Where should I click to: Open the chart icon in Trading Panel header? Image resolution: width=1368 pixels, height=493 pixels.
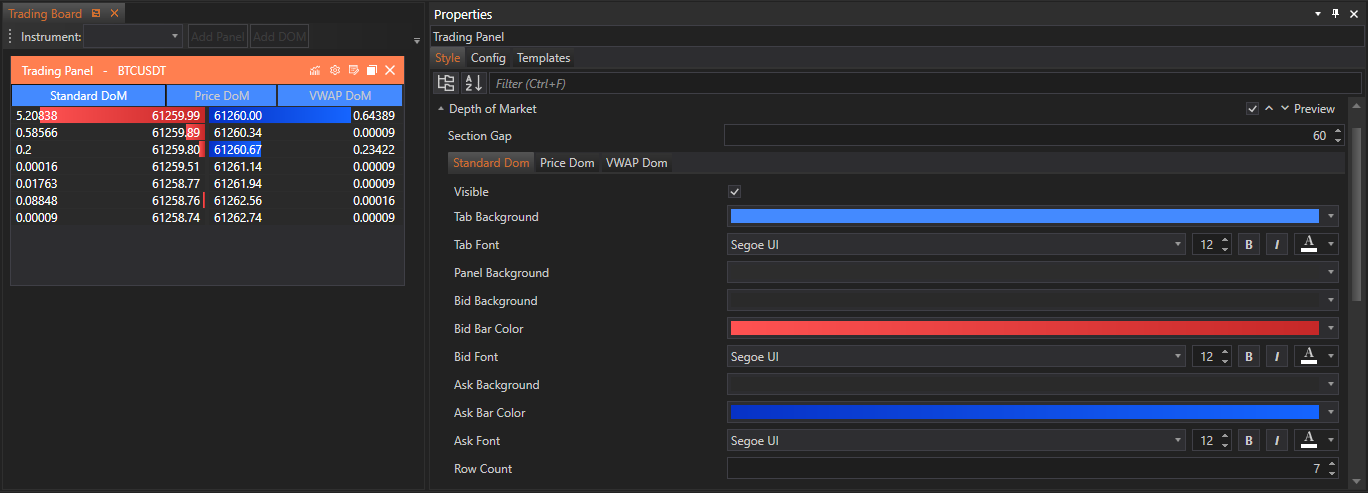(315, 71)
